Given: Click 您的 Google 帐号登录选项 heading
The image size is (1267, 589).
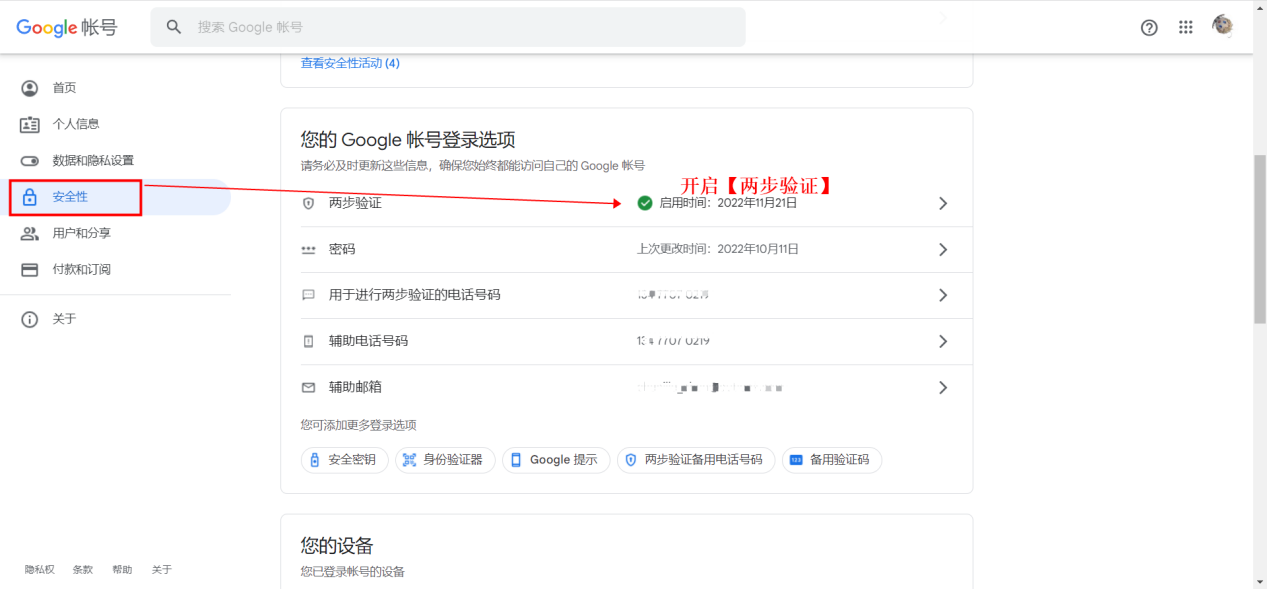Looking at the screenshot, I should [x=408, y=140].
